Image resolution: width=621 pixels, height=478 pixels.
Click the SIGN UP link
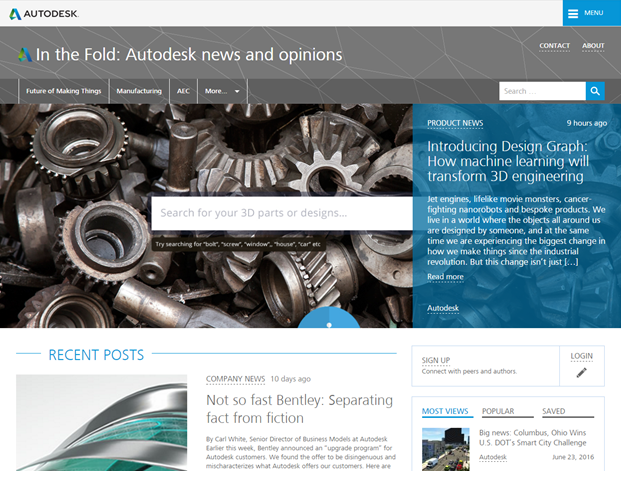pyautogui.click(x=436, y=360)
